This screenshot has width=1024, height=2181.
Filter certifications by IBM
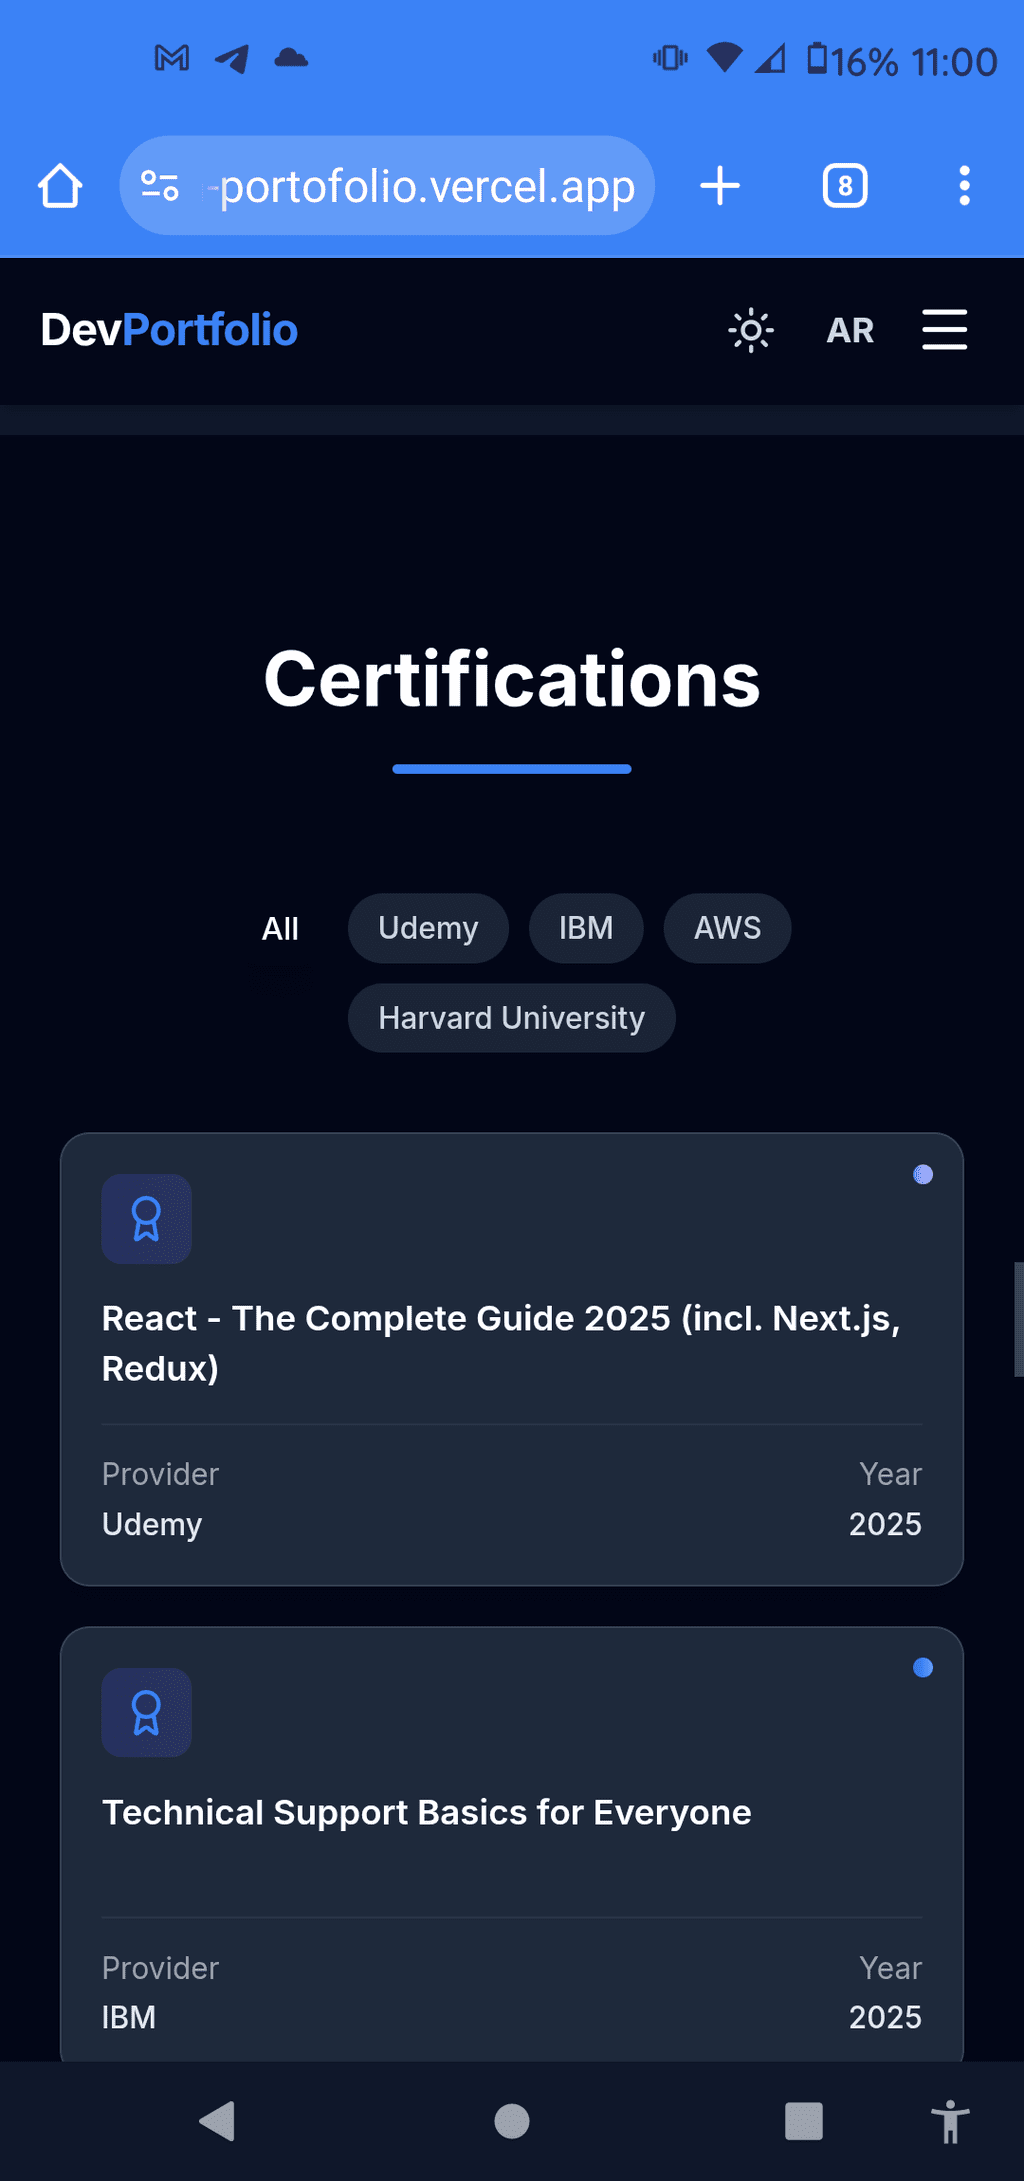[586, 928]
